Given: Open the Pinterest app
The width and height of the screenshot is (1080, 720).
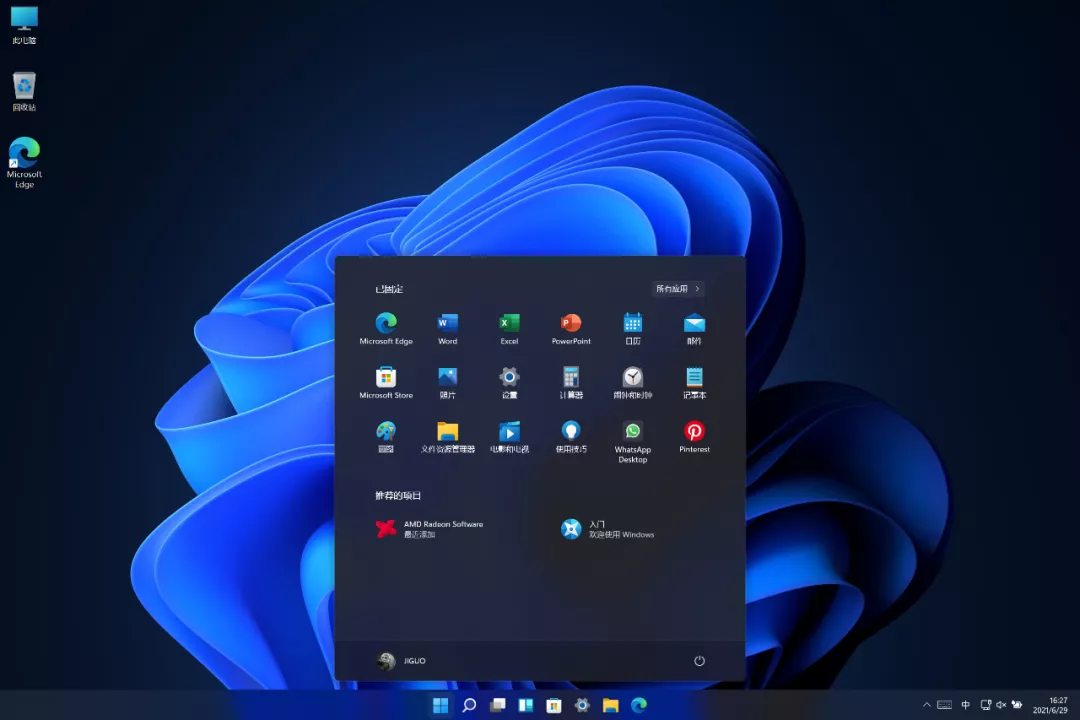Looking at the screenshot, I should click(x=694, y=437).
